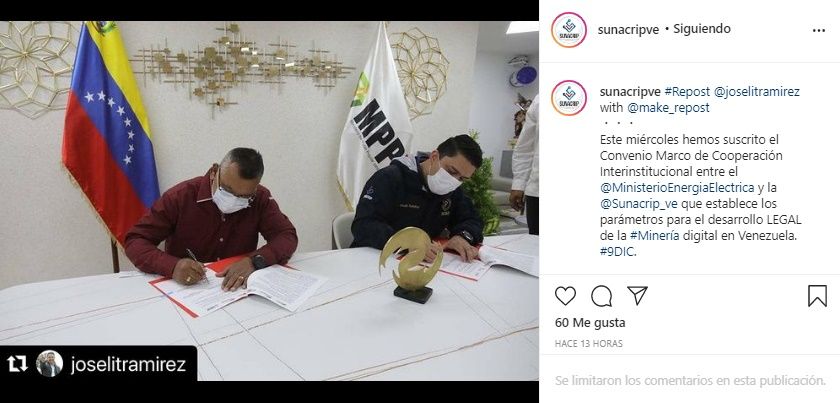840x403 pixels.
Task: Open comments with the speech bubble icon
Action: [x=601, y=296]
